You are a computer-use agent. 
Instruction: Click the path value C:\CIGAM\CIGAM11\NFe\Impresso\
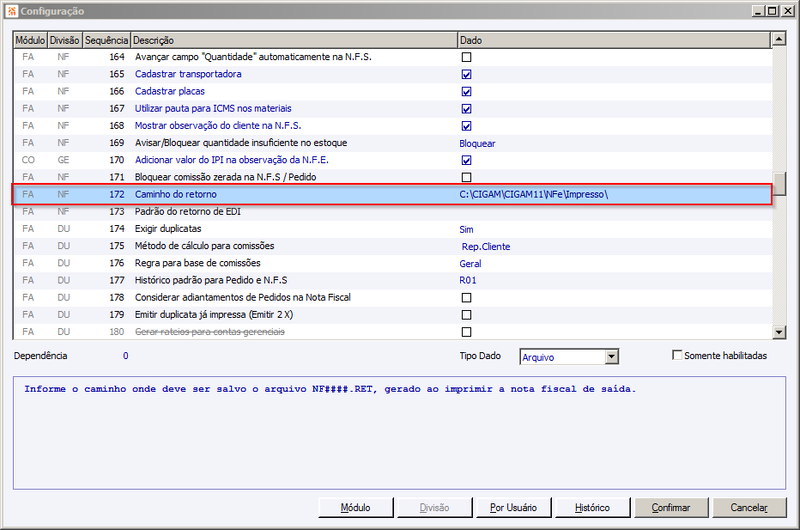coord(533,194)
